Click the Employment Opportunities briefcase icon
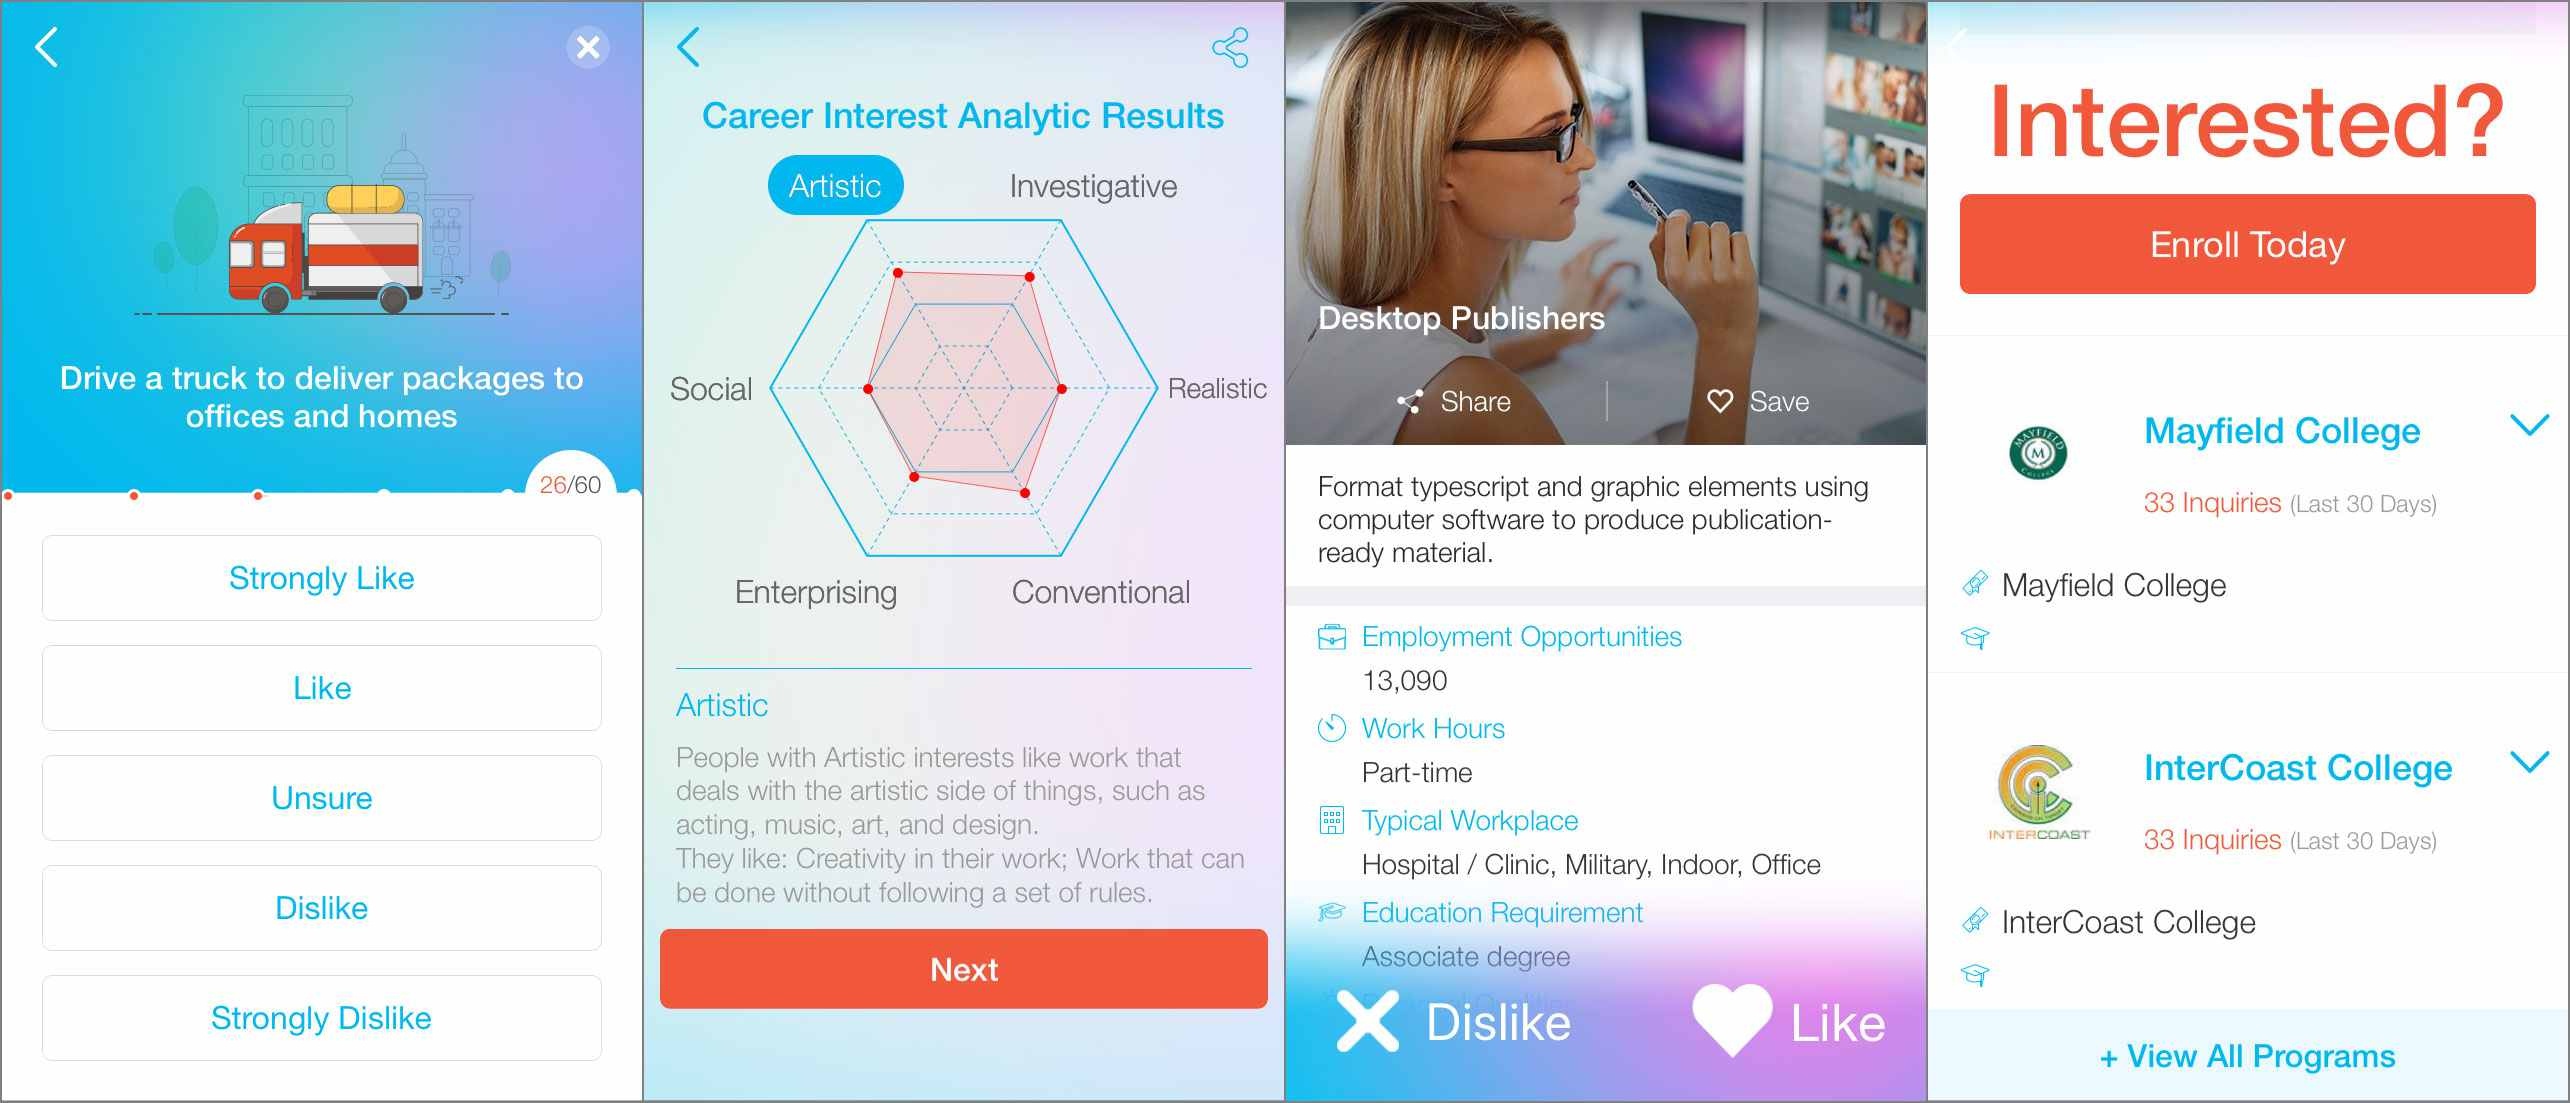This screenshot has height=1103, width=2570. 1329,636
